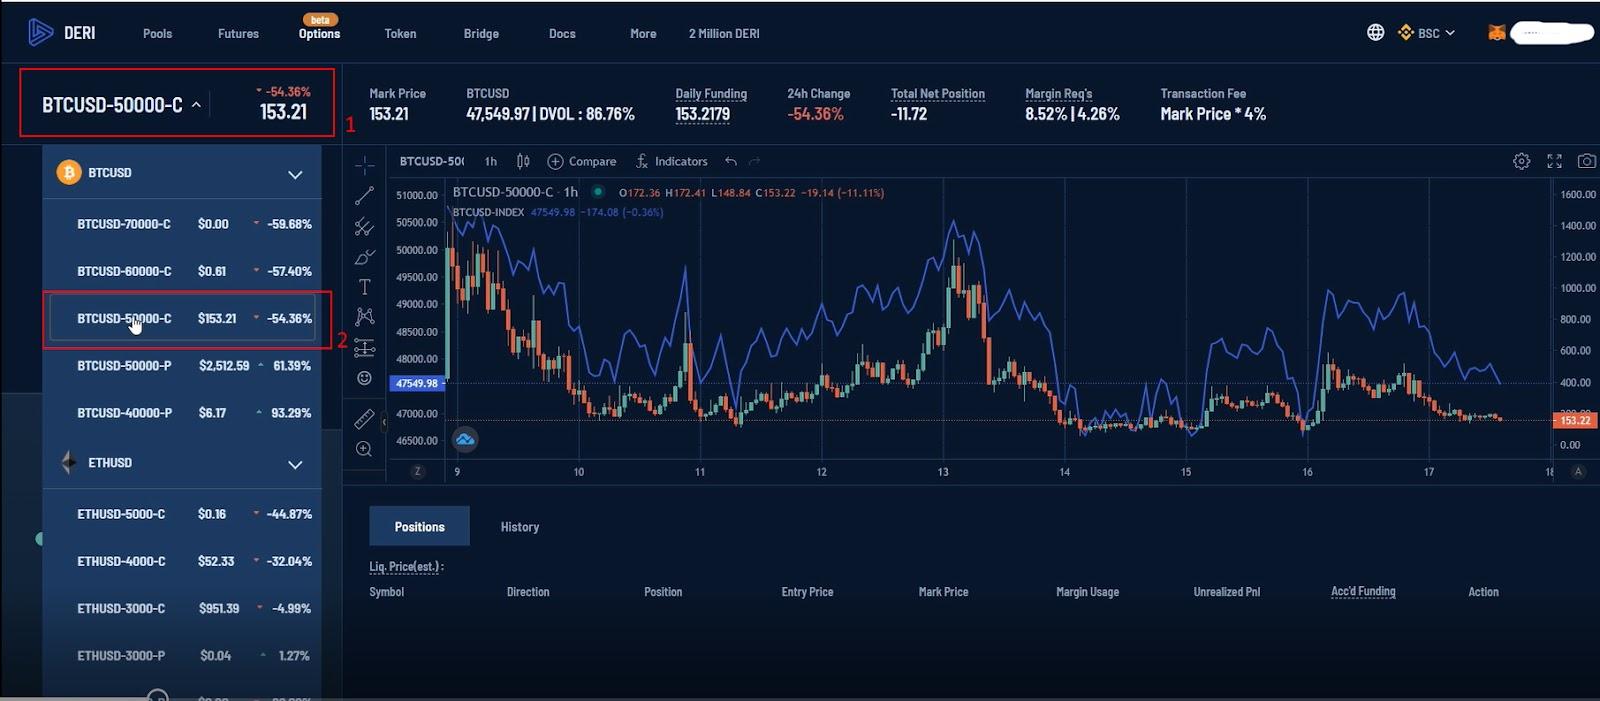Screen dimensions: 1600x701
Task: Select the ETHUSD-5000-C option
Action: (x=182, y=514)
